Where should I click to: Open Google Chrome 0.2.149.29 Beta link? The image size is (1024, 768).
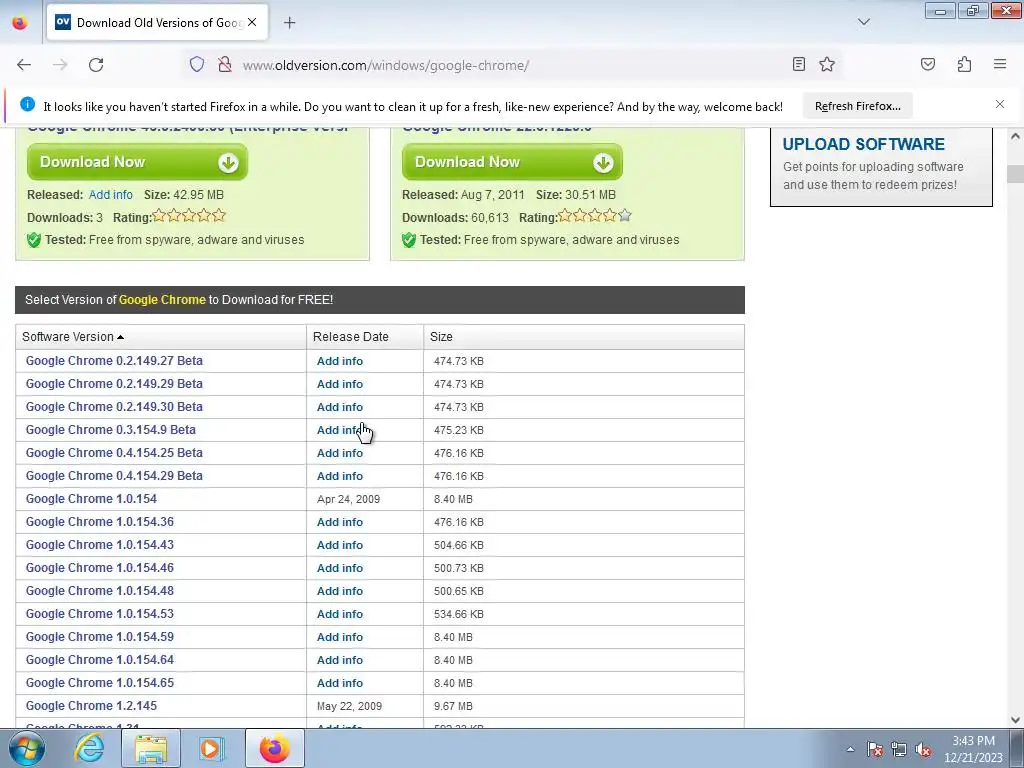pyautogui.click(x=114, y=383)
